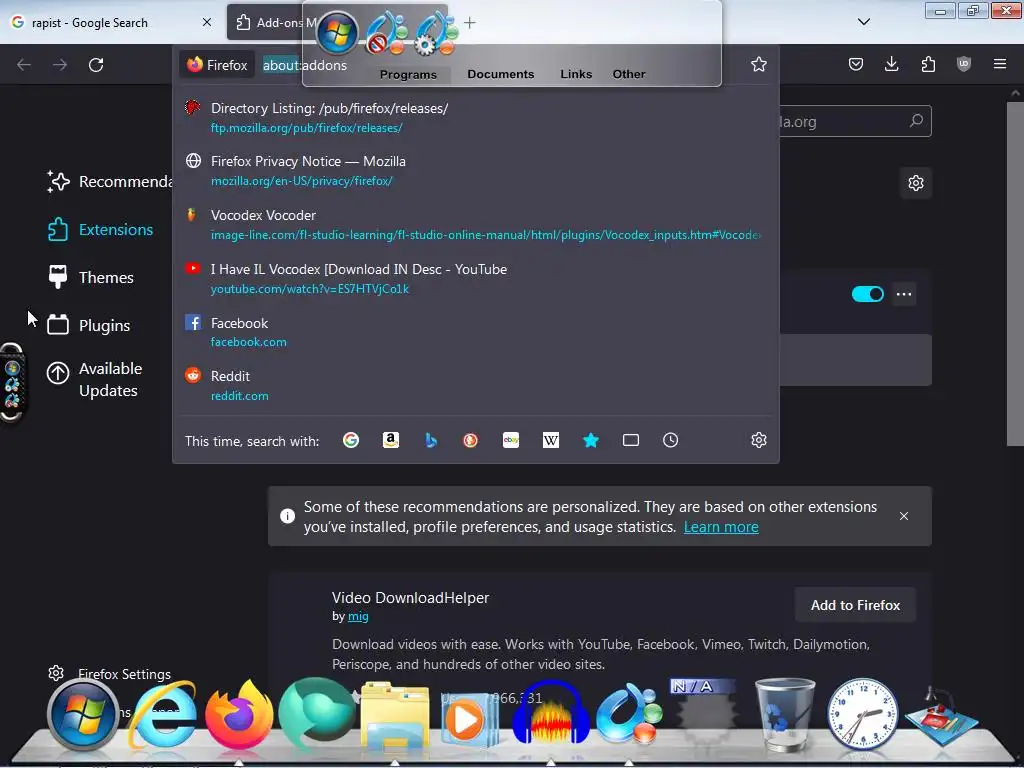
Task: Switch to the rapist - Google Search tab
Action: [x=111, y=22]
